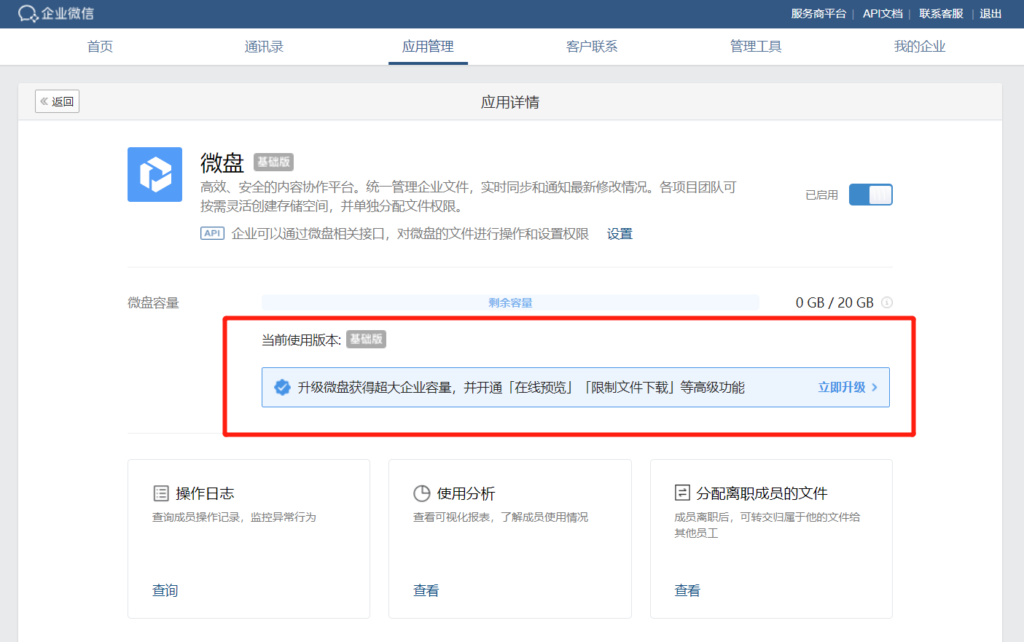The image size is (1024, 642).
Task: Open the 通讯录 tab
Action: pyautogui.click(x=264, y=46)
